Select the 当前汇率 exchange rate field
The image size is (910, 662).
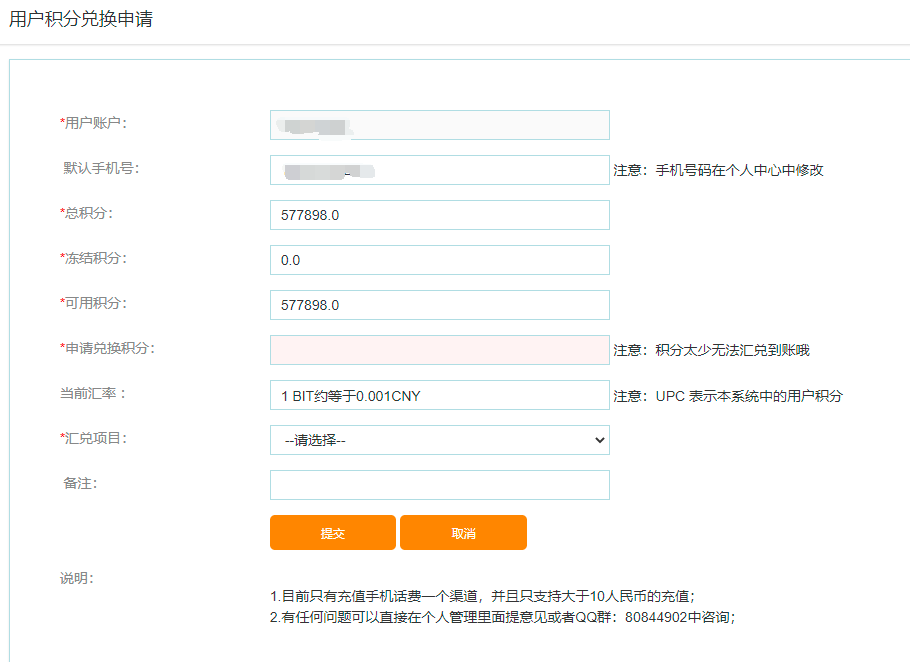439,395
